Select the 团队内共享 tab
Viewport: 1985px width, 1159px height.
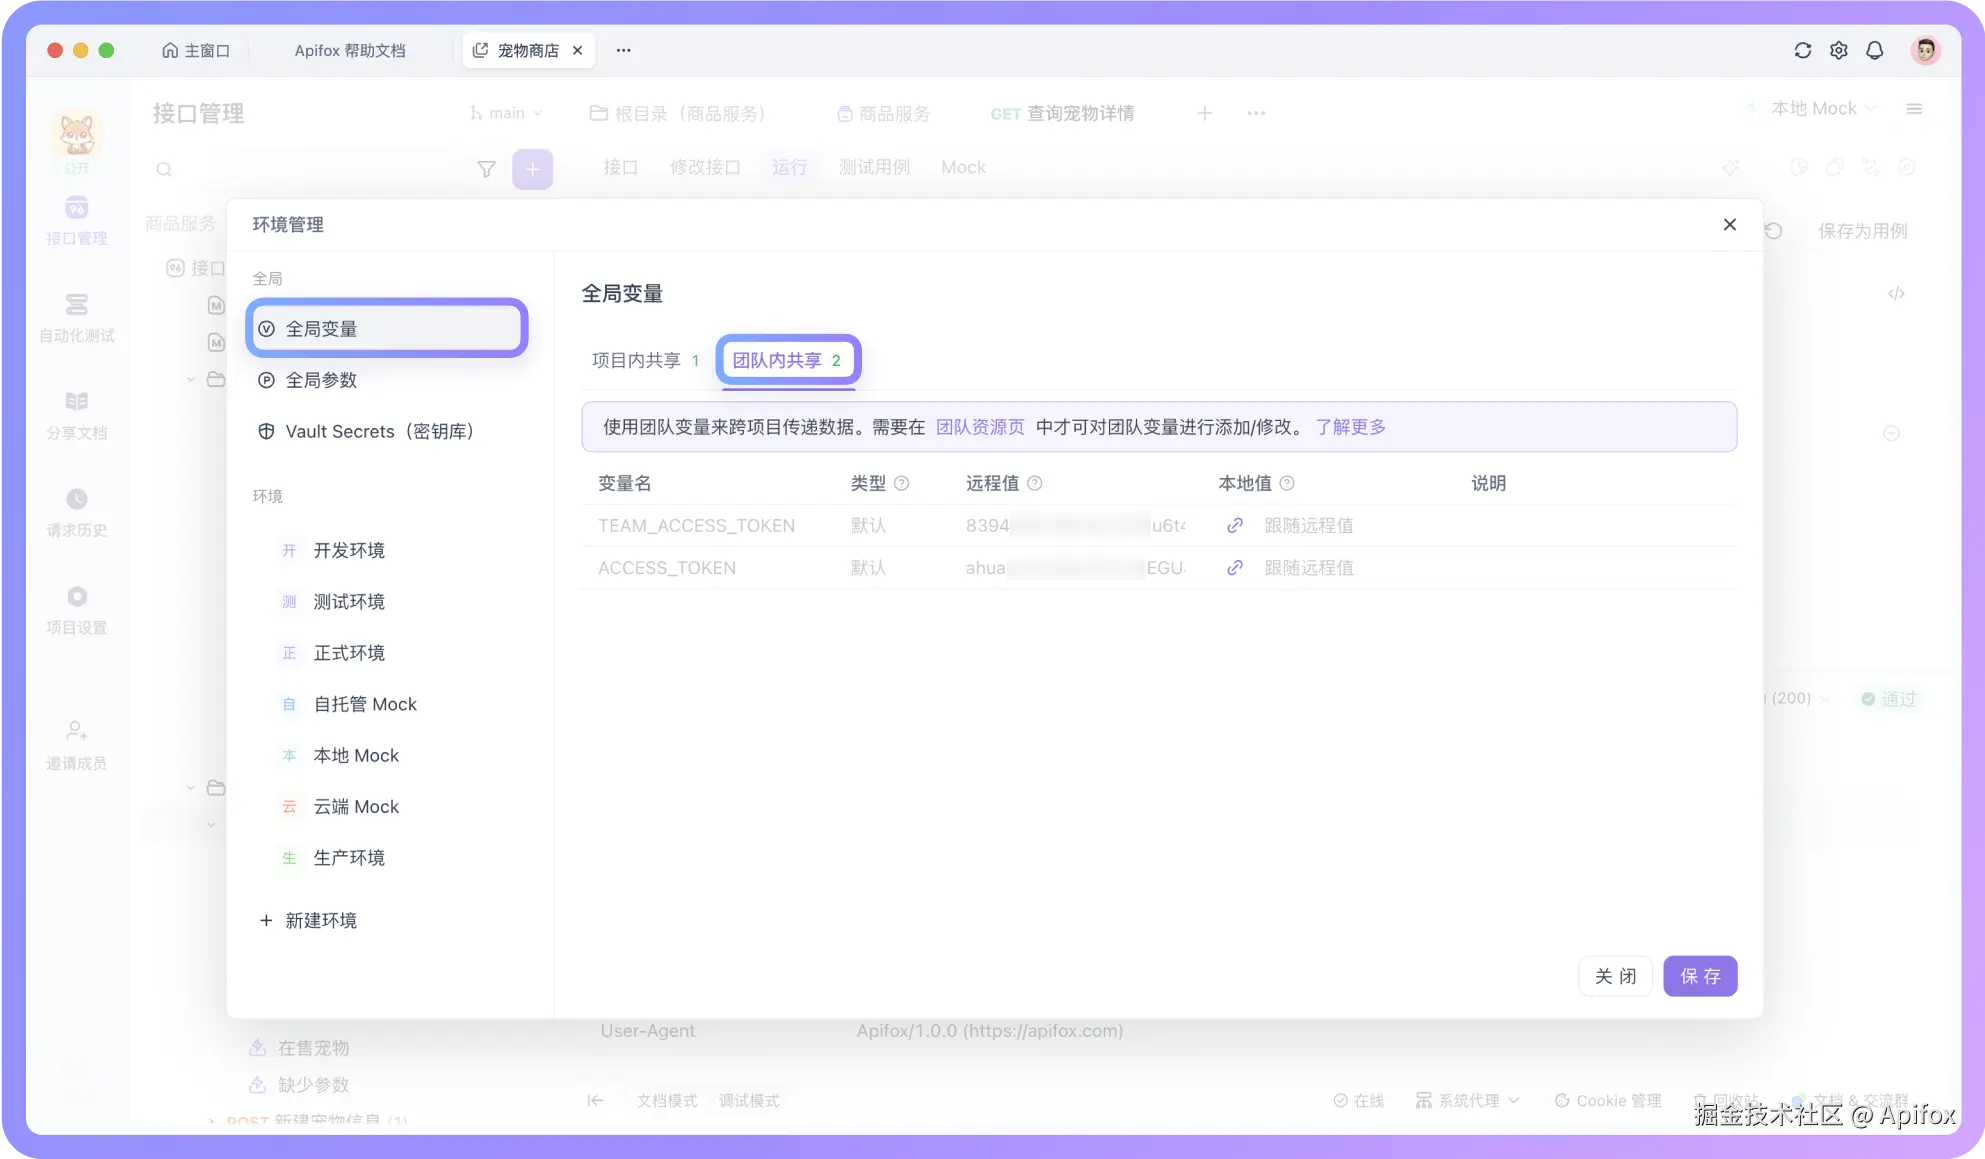point(787,361)
